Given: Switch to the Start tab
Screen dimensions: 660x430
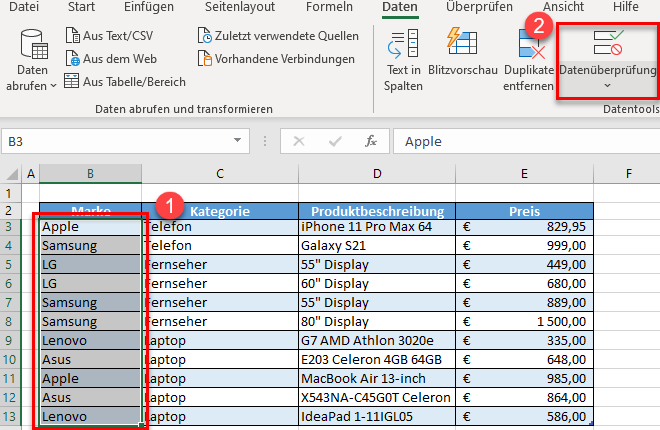Looking at the screenshot, I should [81, 7].
